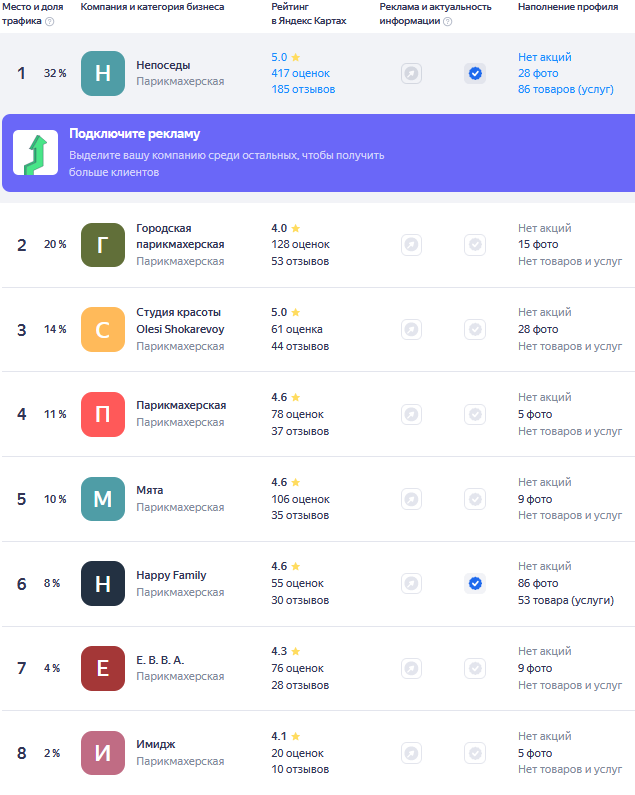The width and height of the screenshot is (635, 795).
Task: Click the Е. В. В. А. company name
Action: pyautogui.click(x=160, y=660)
